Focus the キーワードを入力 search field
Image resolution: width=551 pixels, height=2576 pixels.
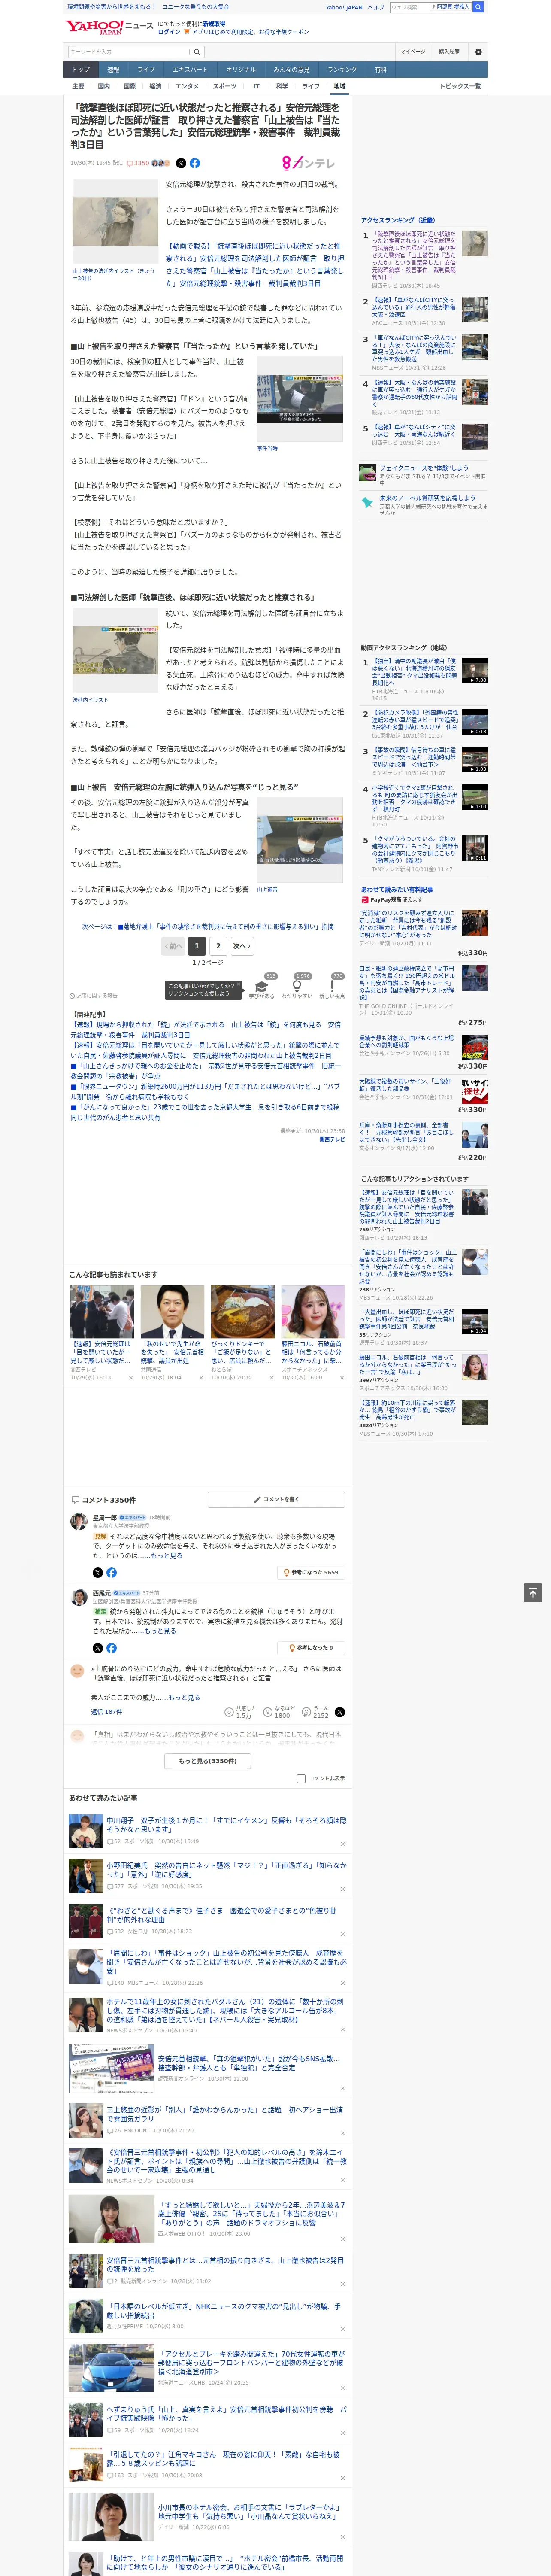click(x=129, y=52)
